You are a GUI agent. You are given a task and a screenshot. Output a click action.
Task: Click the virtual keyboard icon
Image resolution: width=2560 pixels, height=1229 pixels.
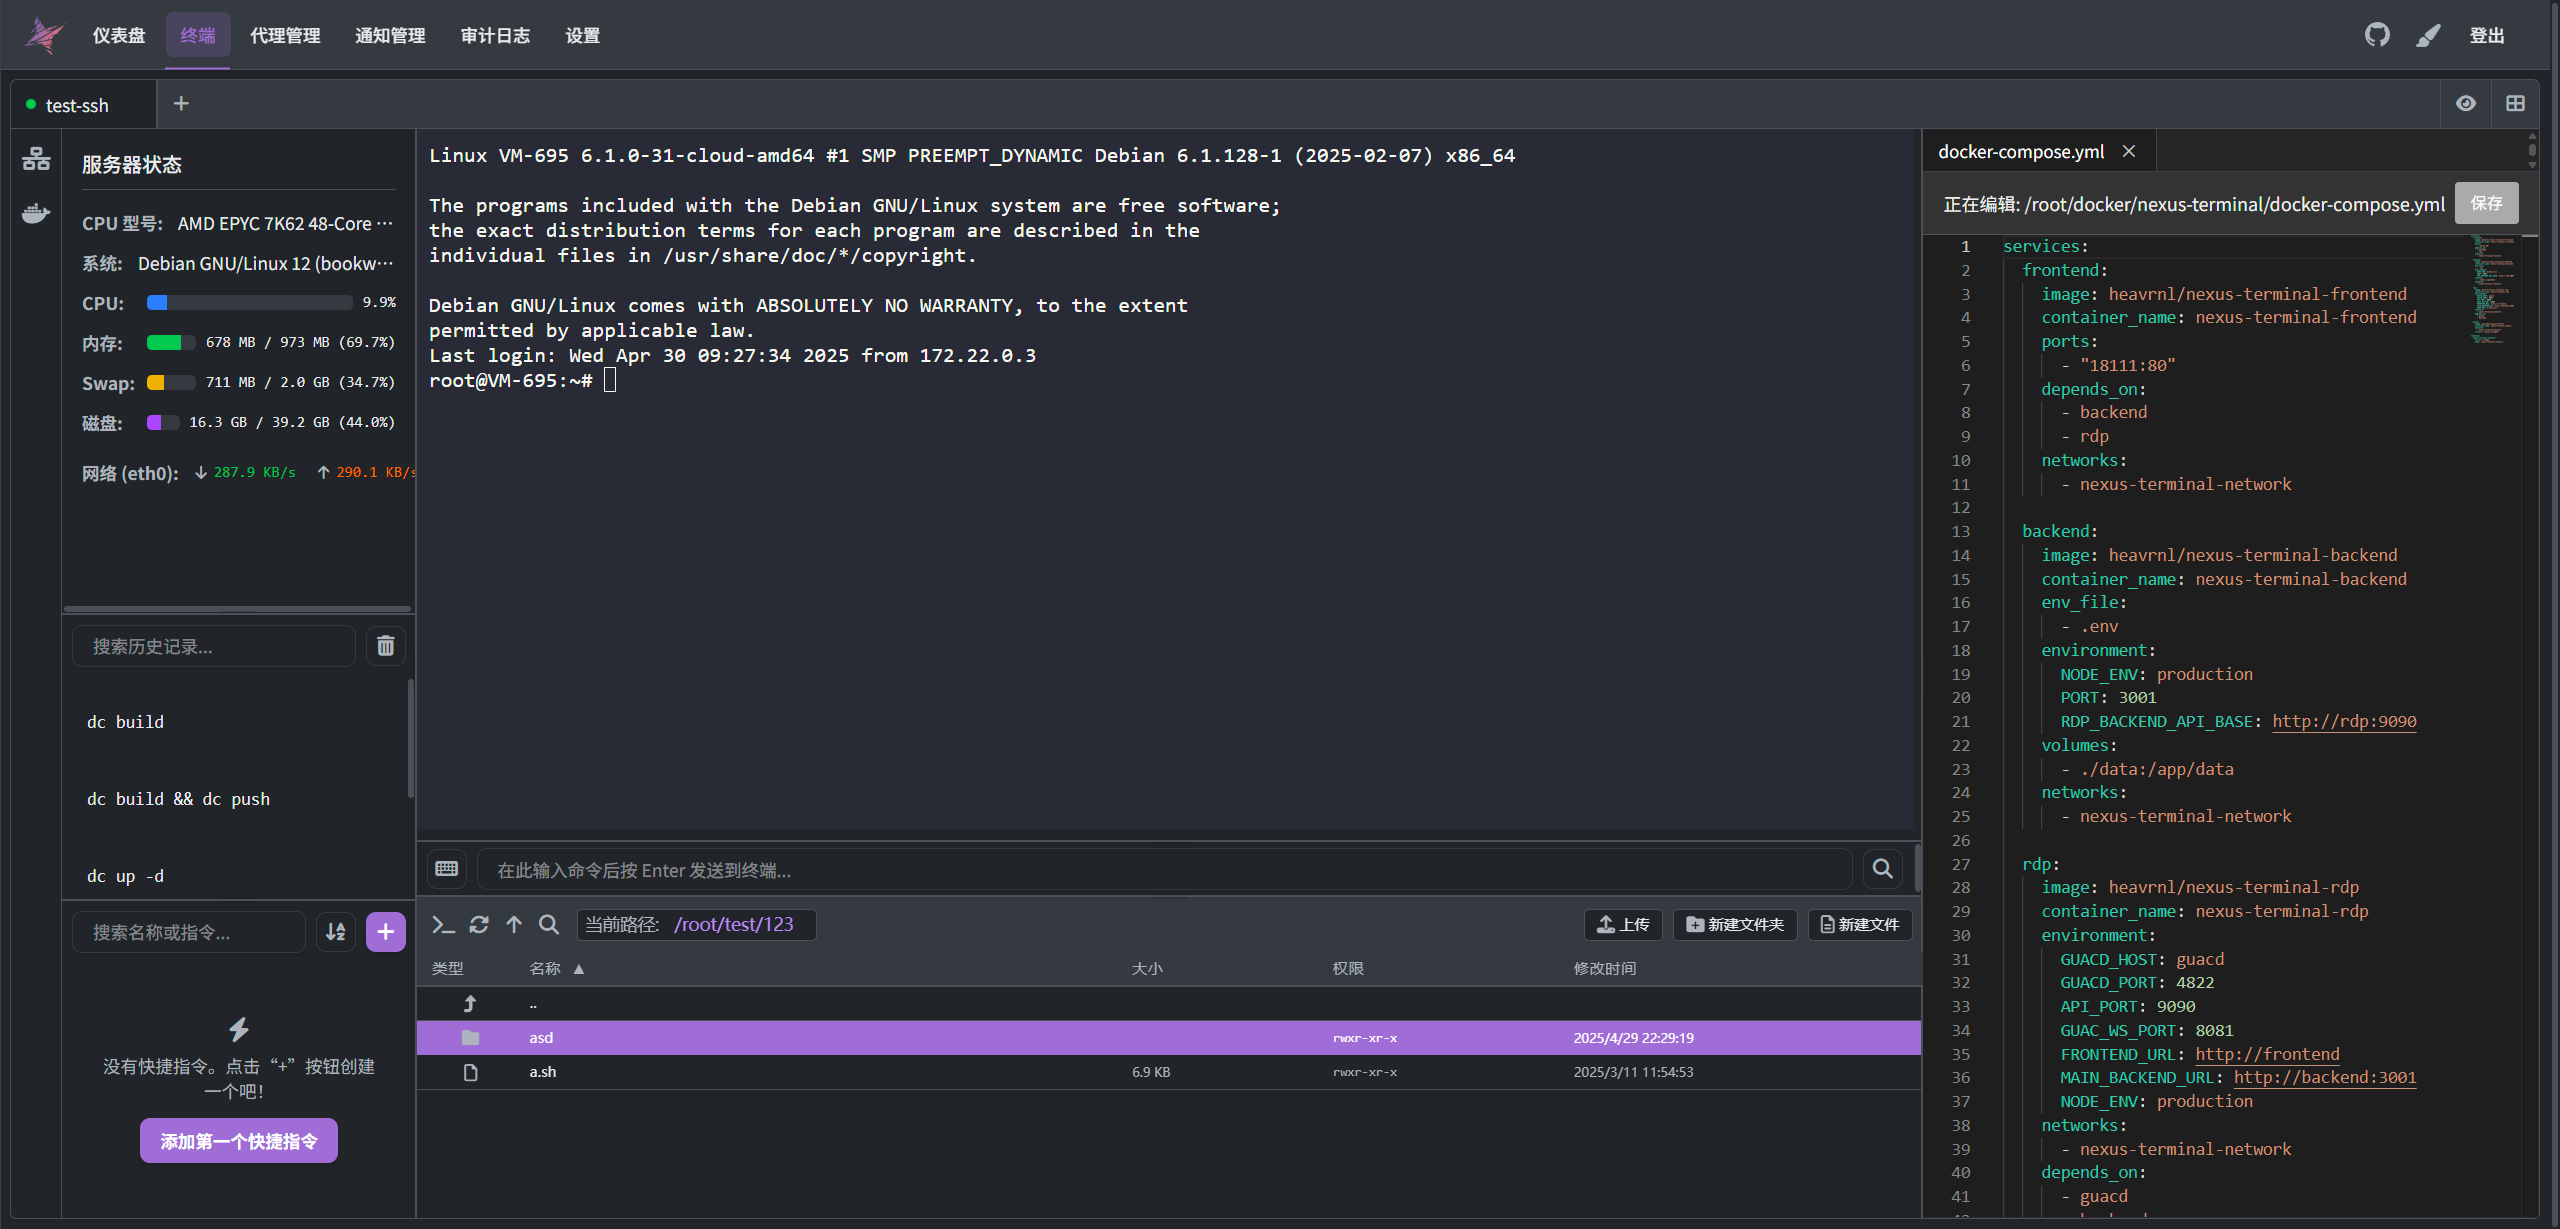pyautogui.click(x=447, y=869)
